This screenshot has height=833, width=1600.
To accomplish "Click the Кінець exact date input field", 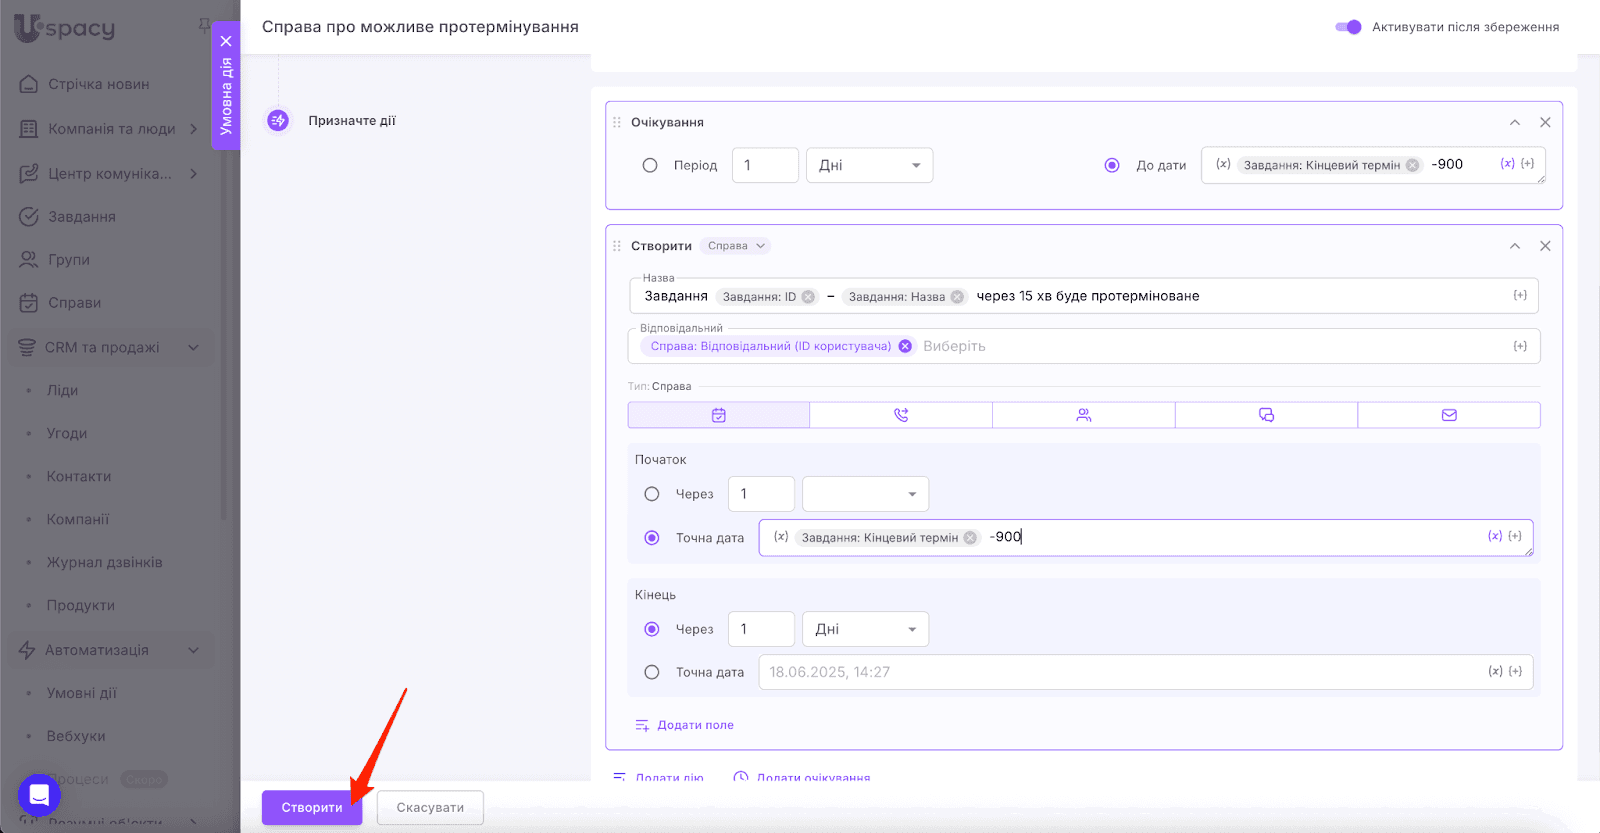I will (1120, 672).
